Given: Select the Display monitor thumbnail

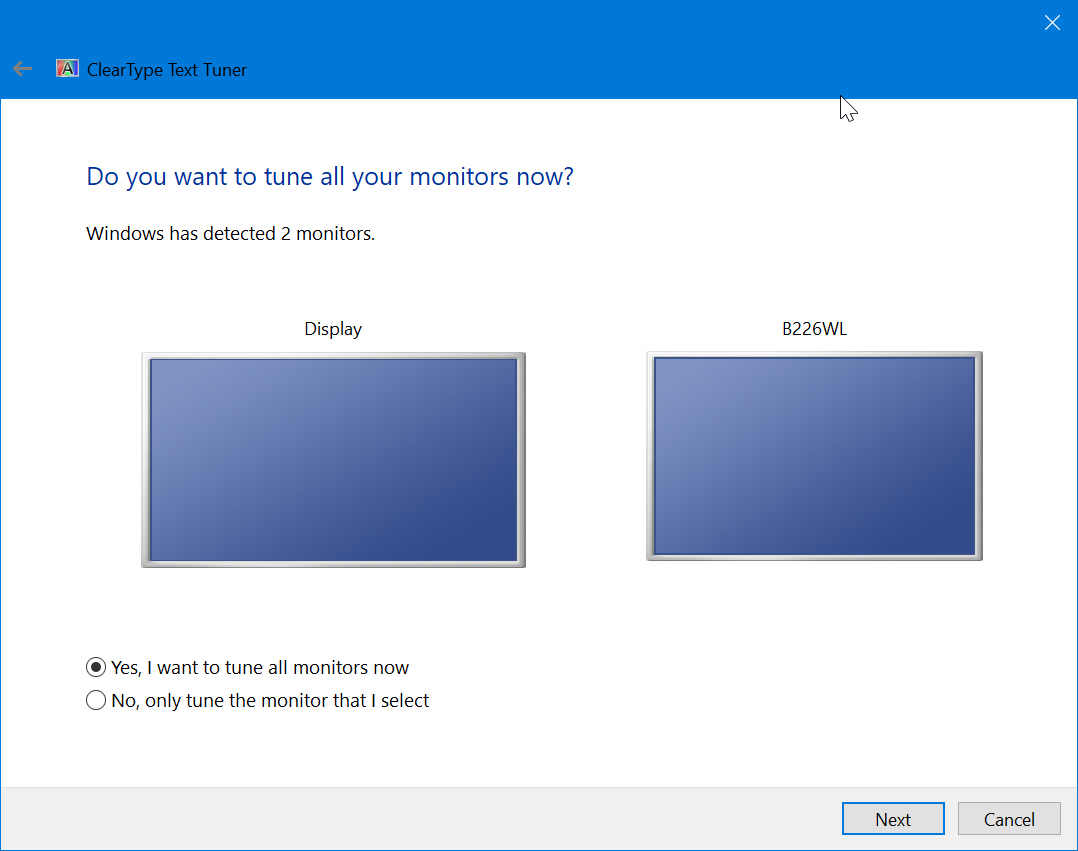Looking at the screenshot, I should [x=333, y=460].
